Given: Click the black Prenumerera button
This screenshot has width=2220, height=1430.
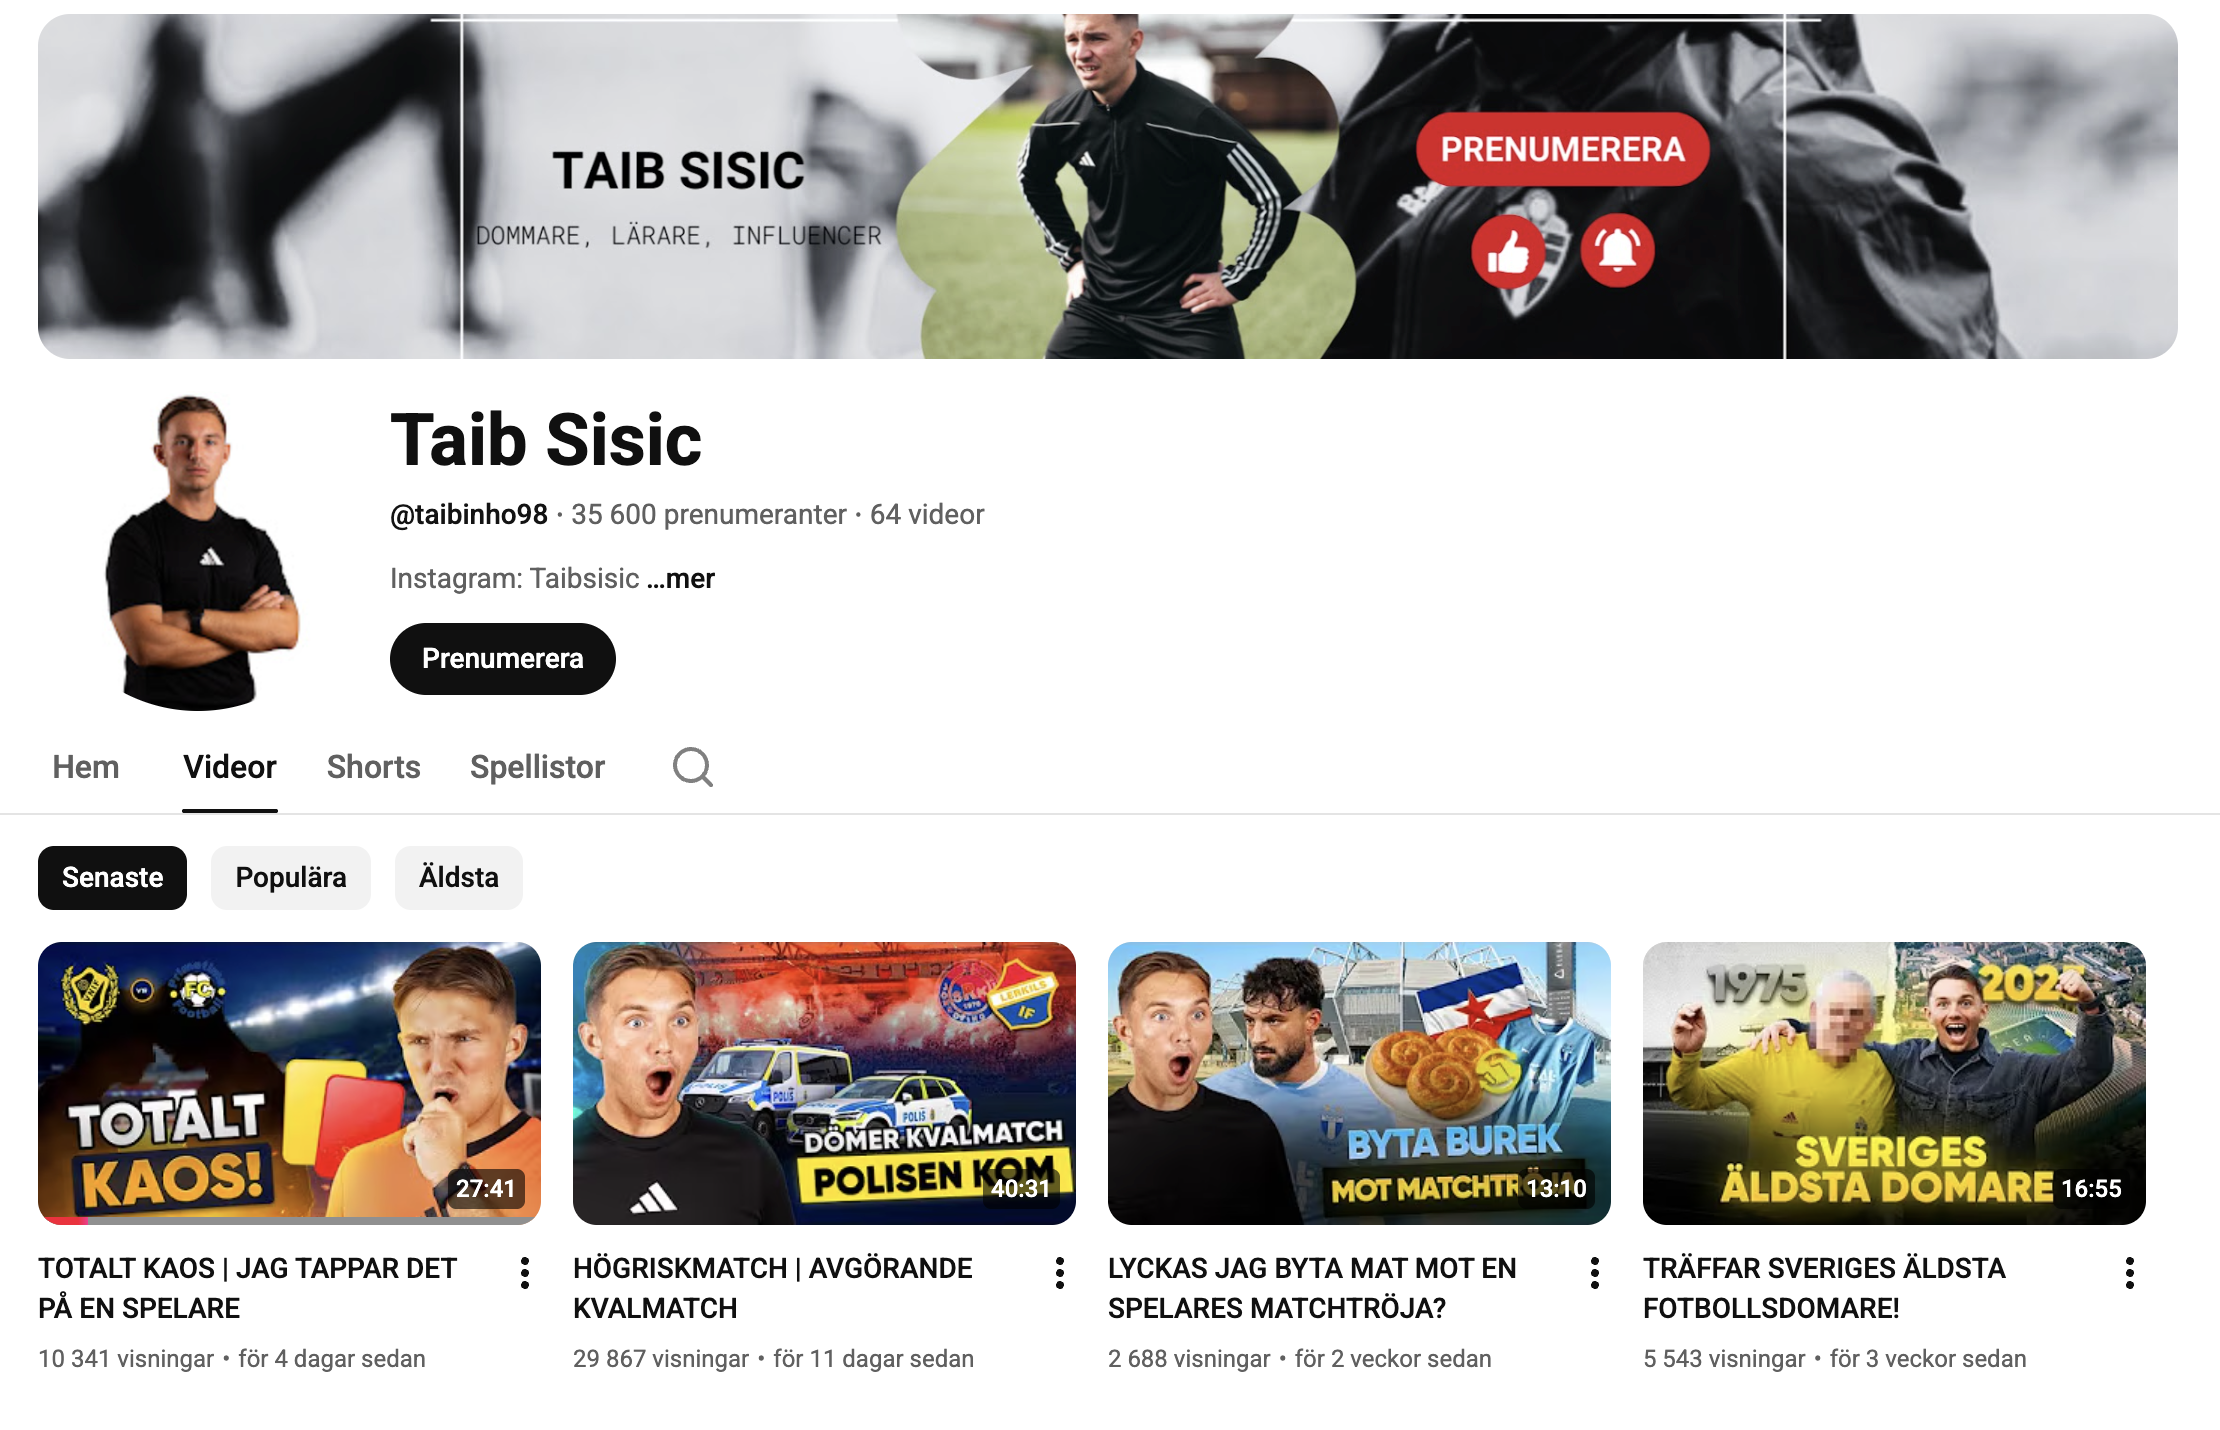Looking at the screenshot, I should click(502, 658).
